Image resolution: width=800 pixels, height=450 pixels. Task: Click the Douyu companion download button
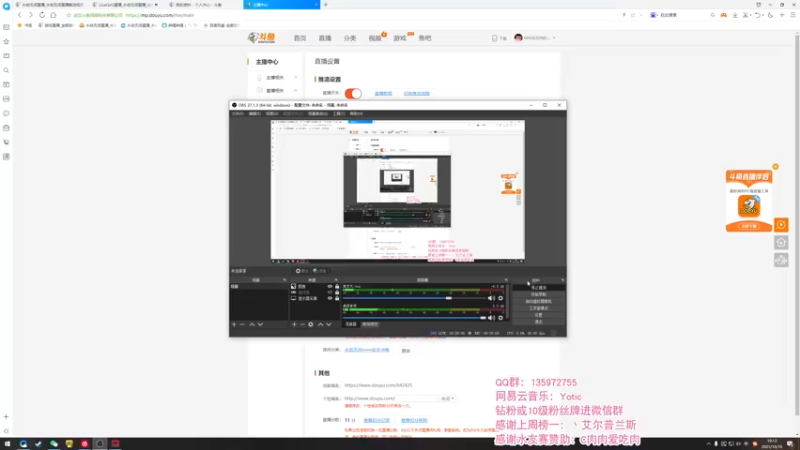749,226
